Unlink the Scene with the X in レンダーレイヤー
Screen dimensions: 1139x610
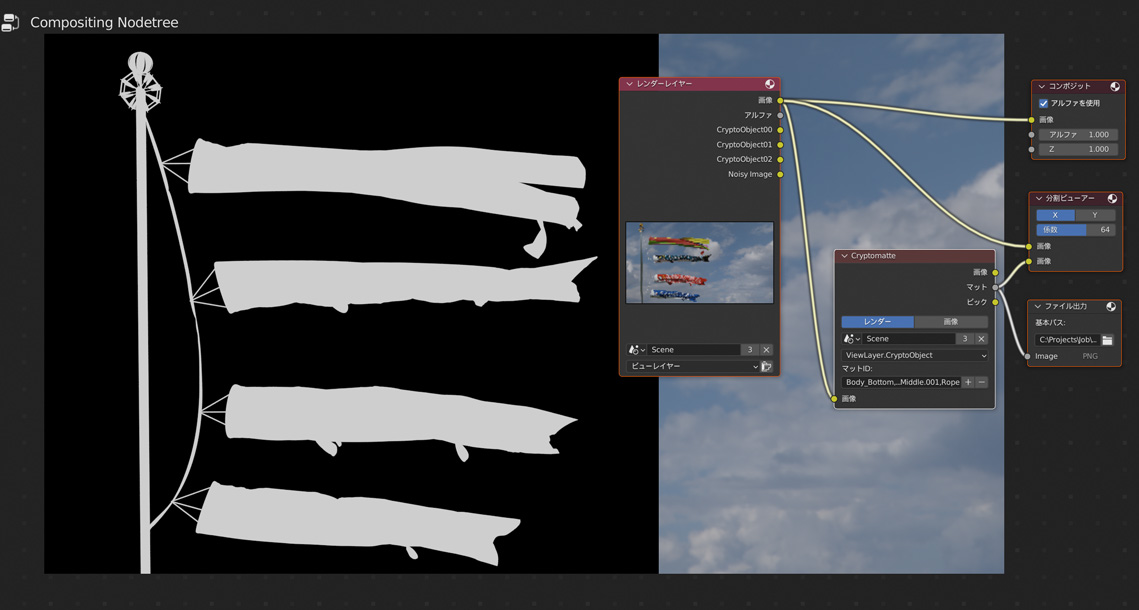[x=766, y=349]
